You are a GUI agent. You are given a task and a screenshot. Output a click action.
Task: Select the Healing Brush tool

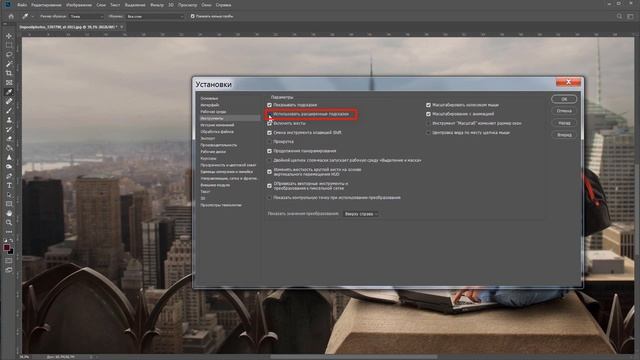click(x=9, y=102)
